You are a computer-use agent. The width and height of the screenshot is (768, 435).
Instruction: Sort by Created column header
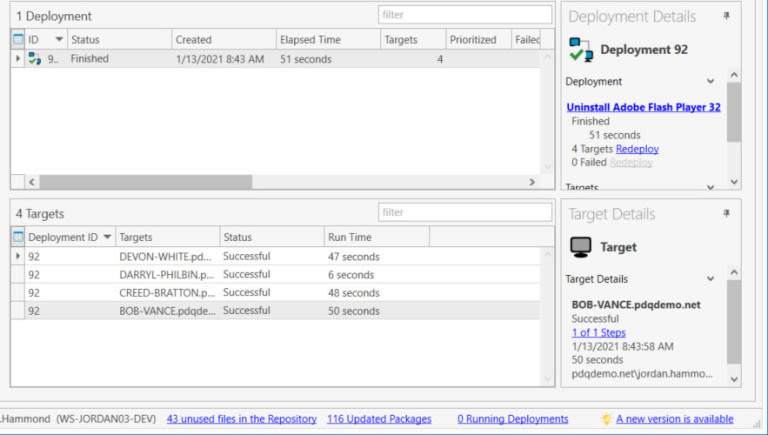(224, 40)
